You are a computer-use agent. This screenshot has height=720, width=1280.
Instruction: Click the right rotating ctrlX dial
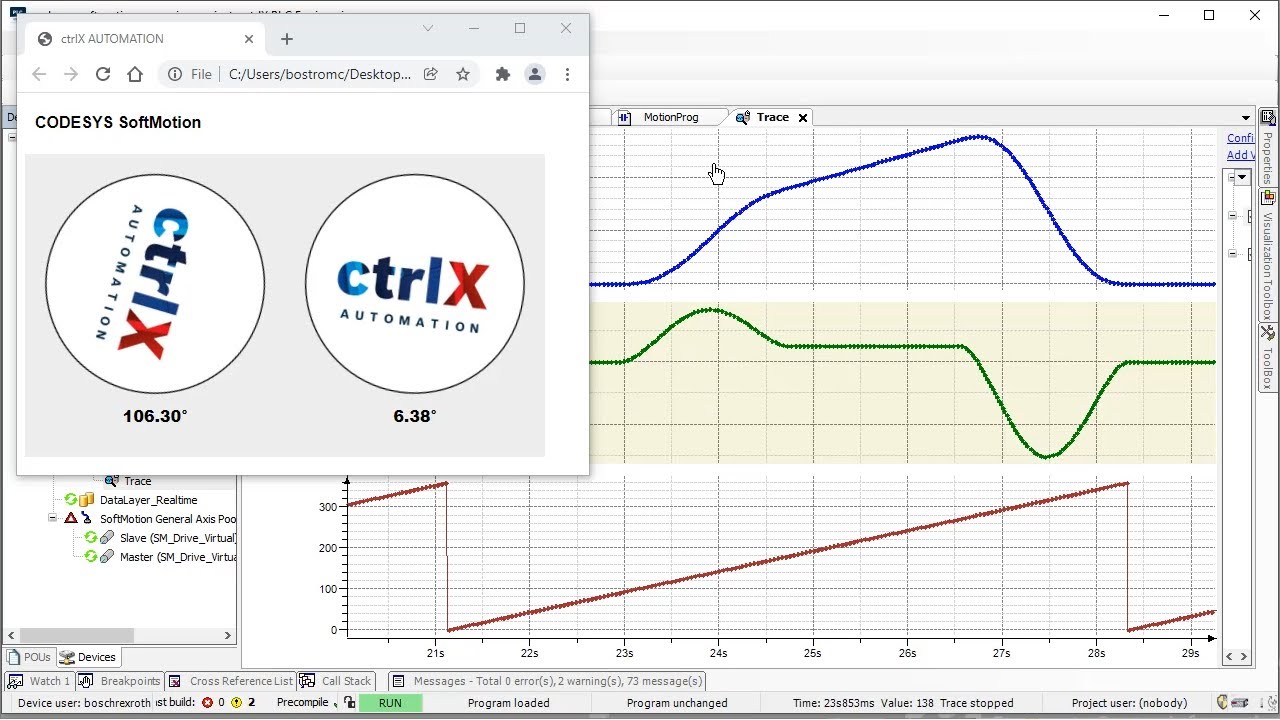coord(415,284)
